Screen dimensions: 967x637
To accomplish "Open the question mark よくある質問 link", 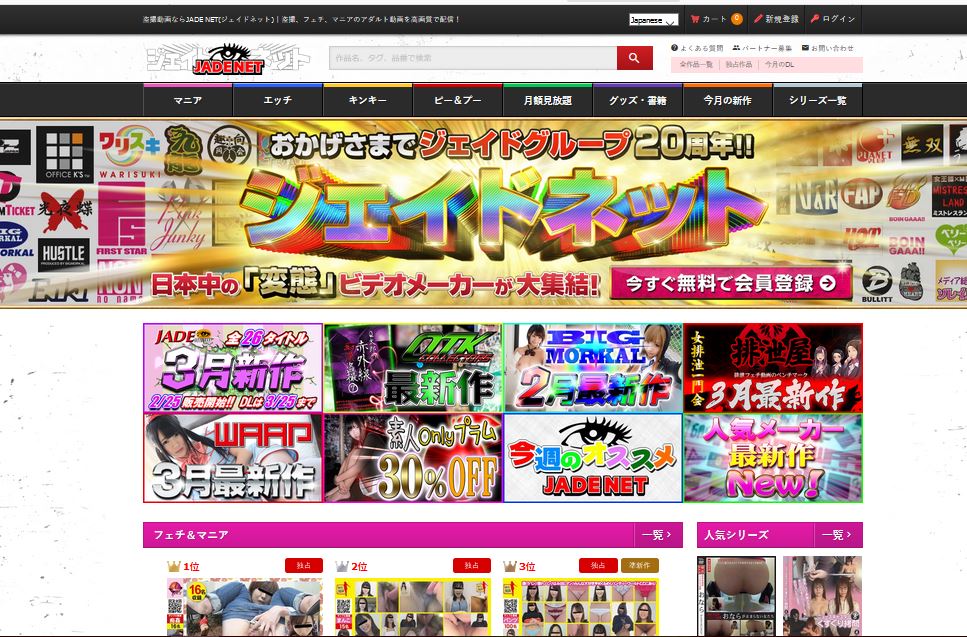I will coord(697,48).
